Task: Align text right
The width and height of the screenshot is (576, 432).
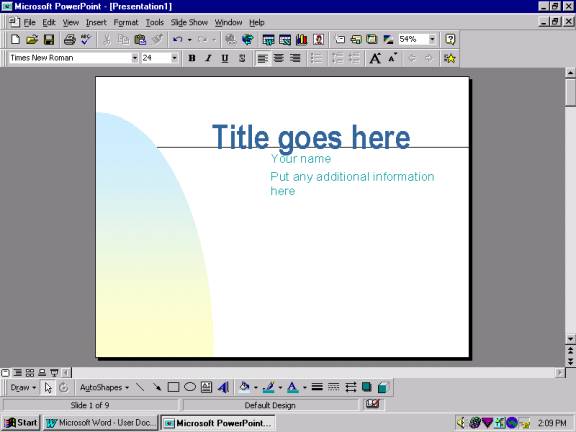Action: (295, 58)
